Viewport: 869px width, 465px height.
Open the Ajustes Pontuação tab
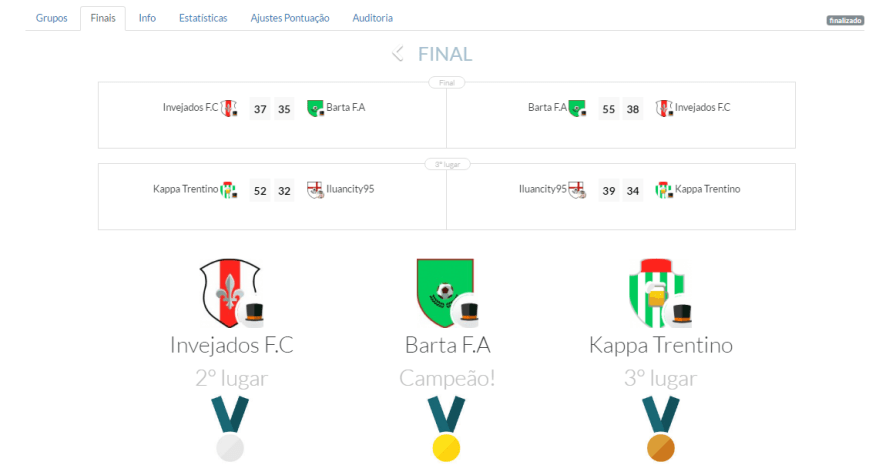pyautogui.click(x=290, y=18)
